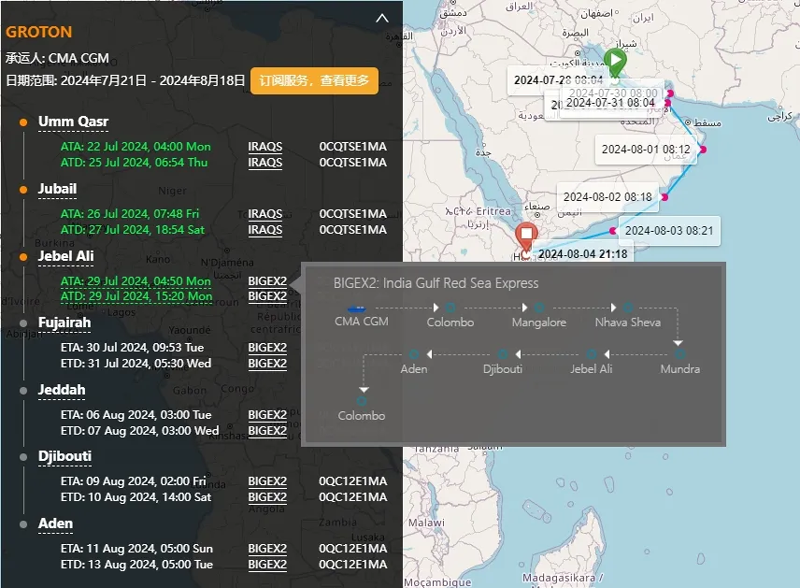Open the Fujairah port entry
The image size is (800, 588).
point(64,323)
